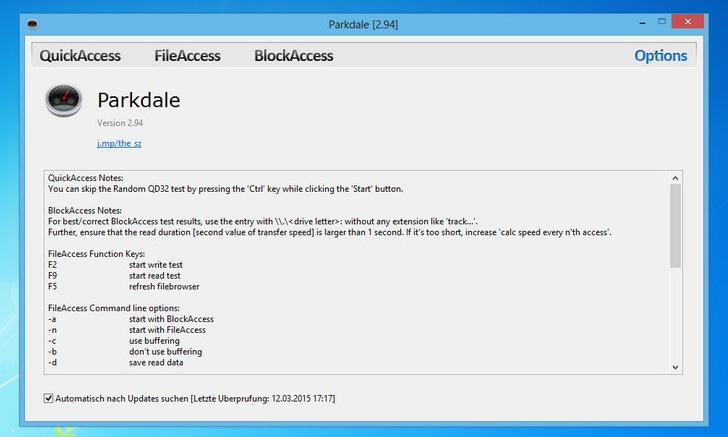
Task: Click the '-a start with BlockAccess' line
Action: coord(131,319)
